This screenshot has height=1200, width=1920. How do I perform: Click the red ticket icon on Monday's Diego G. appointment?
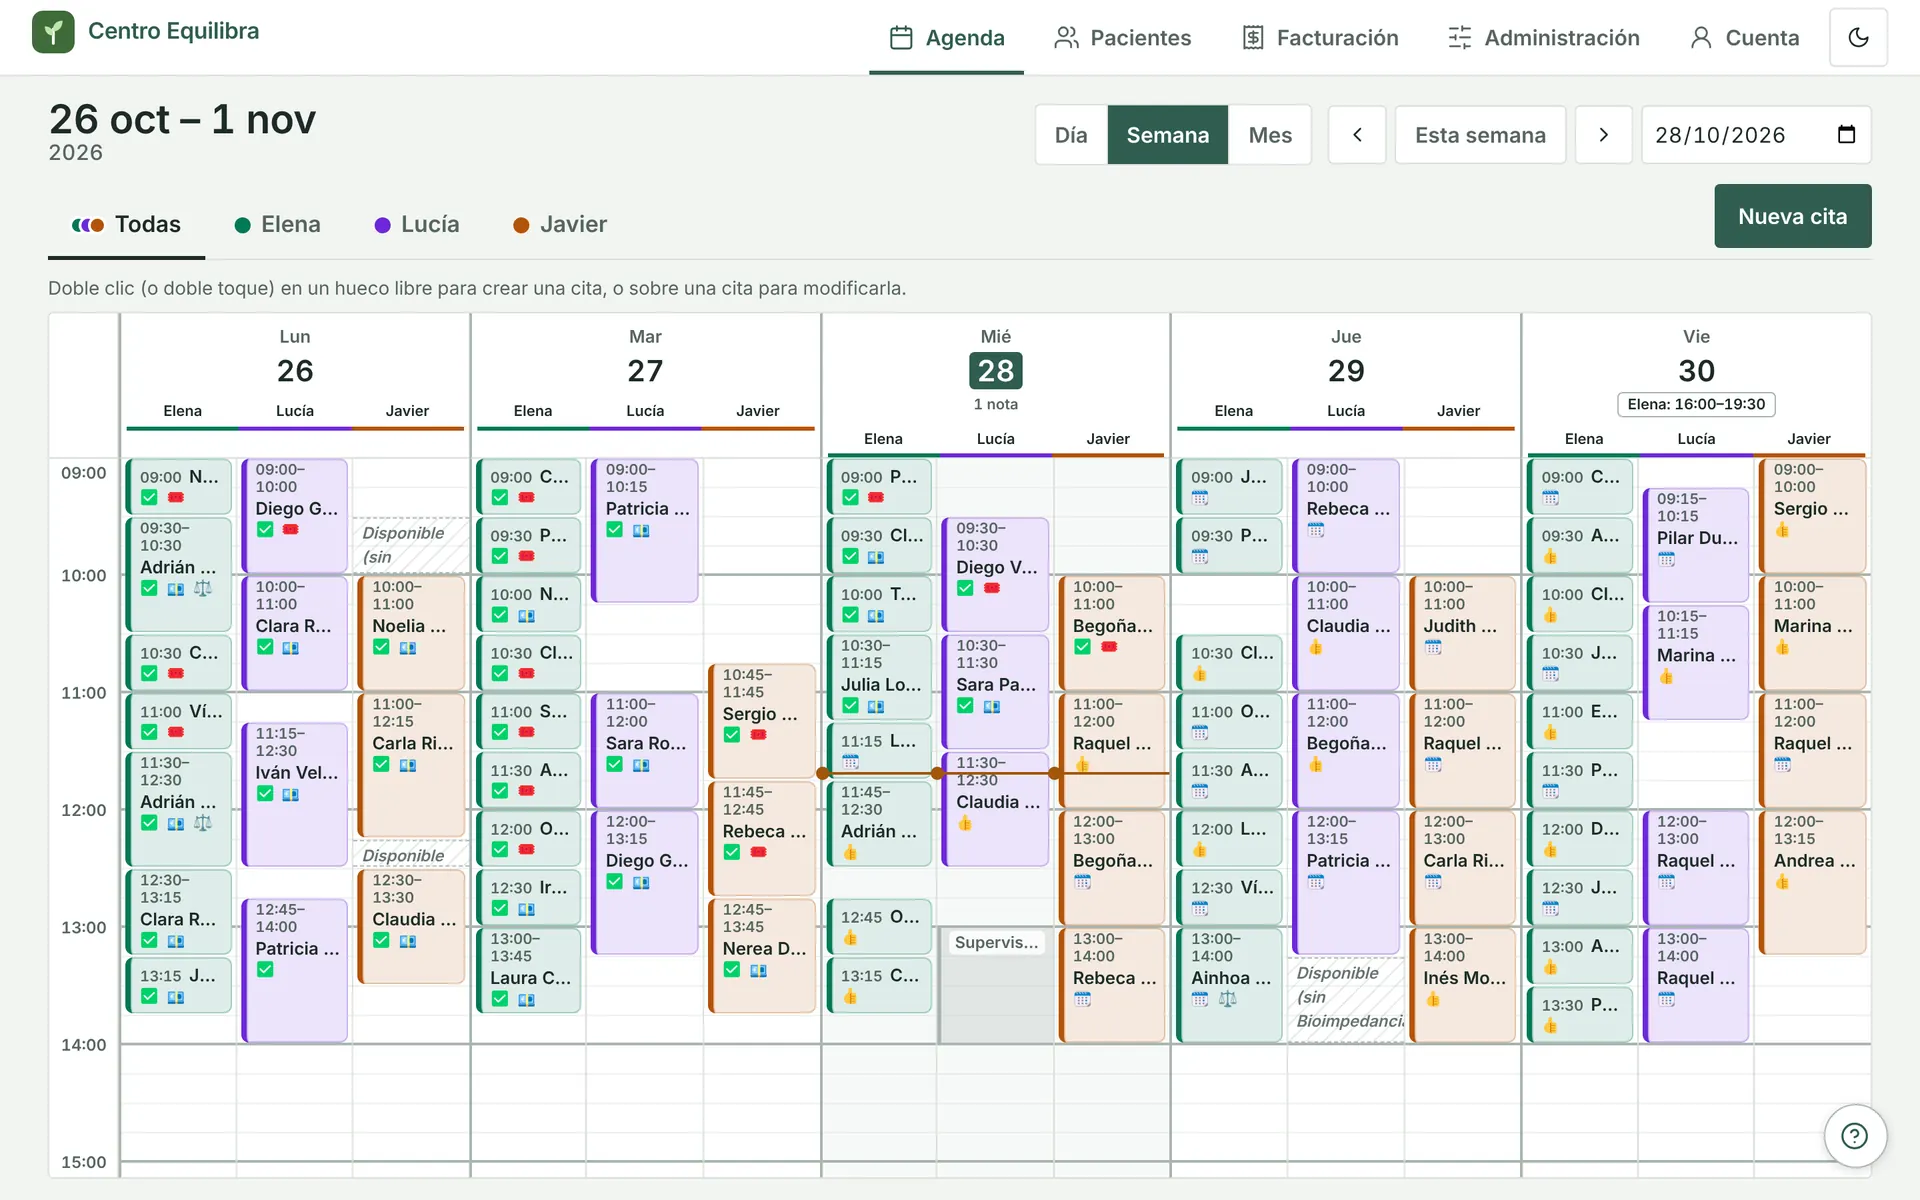point(291,530)
